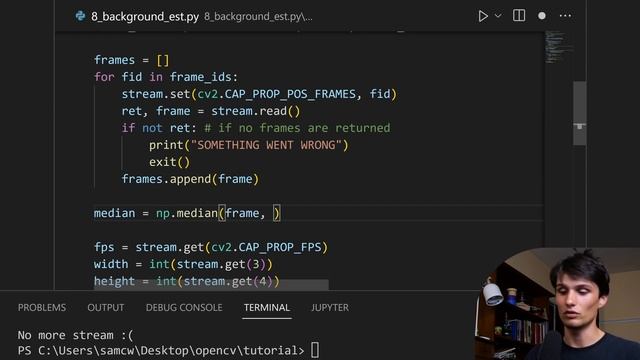Image resolution: width=640 pixels, height=360 pixels.
Task: Open the JUPYTER panel tab
Action: (x=330, y=307)
